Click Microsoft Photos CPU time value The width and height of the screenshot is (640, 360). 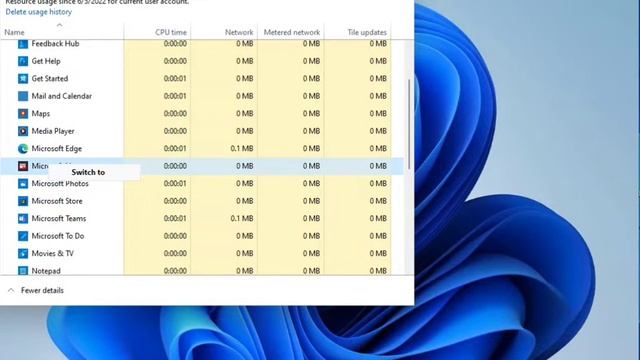(175, 184)
